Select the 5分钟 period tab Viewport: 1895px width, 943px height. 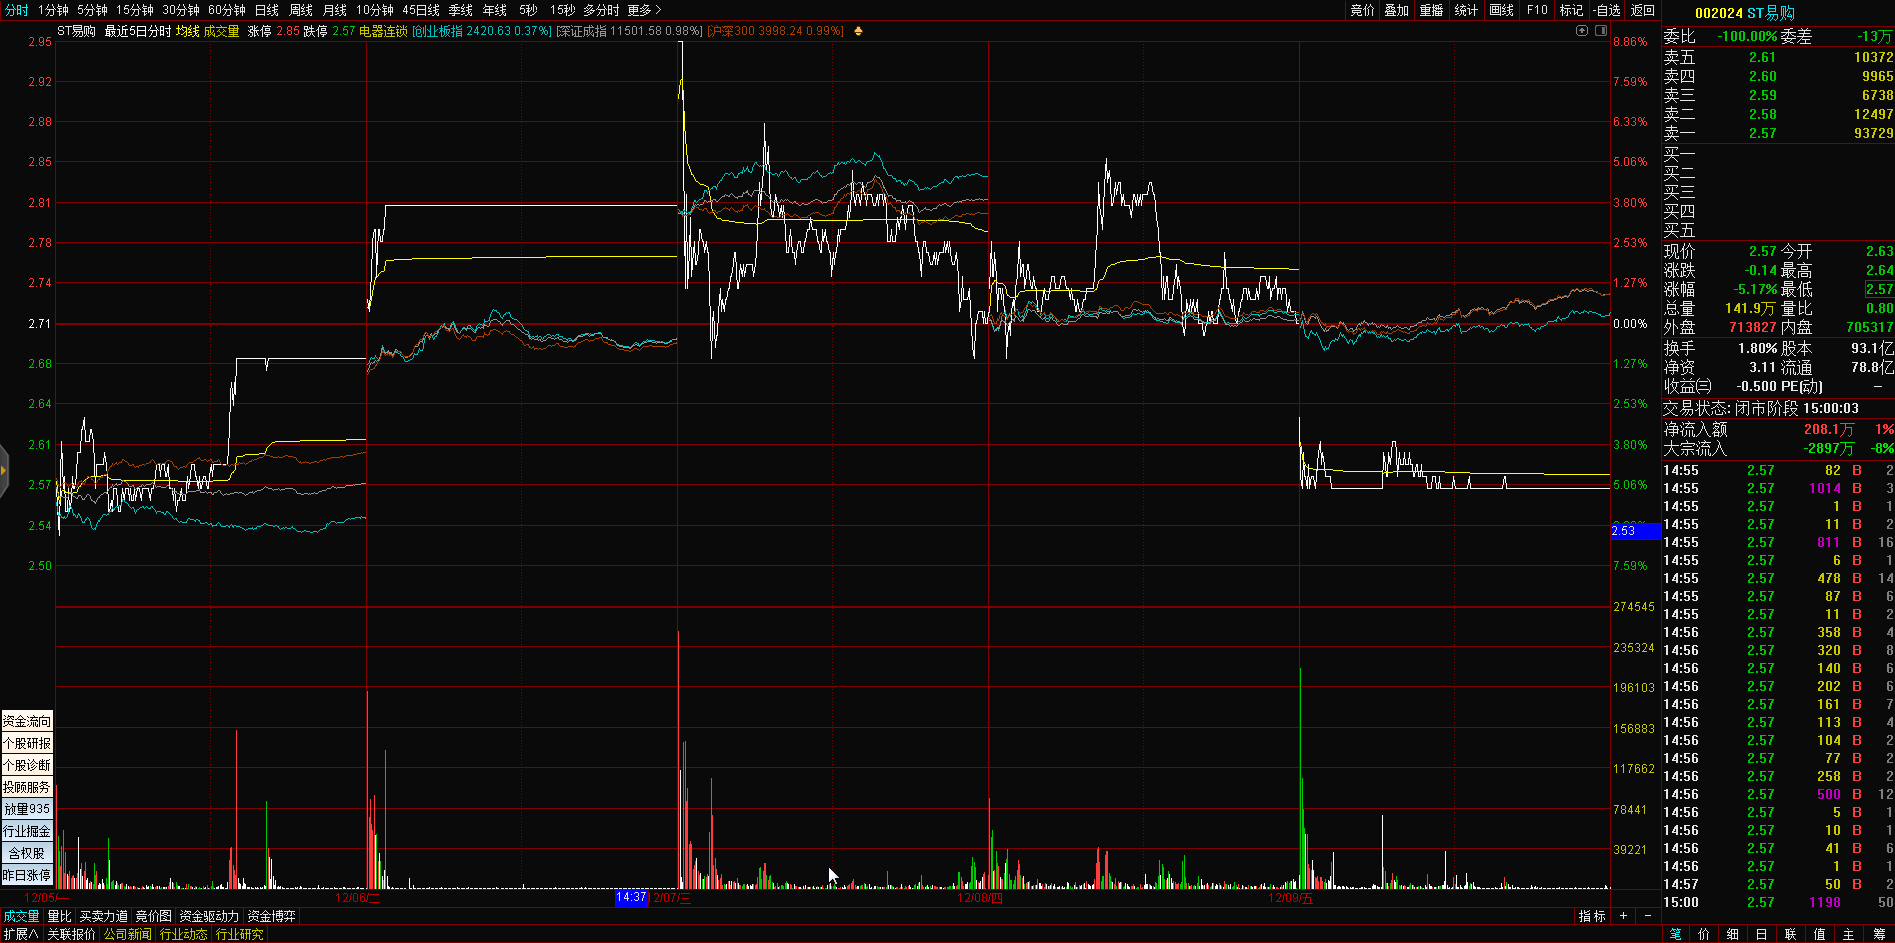pos(92,10)
